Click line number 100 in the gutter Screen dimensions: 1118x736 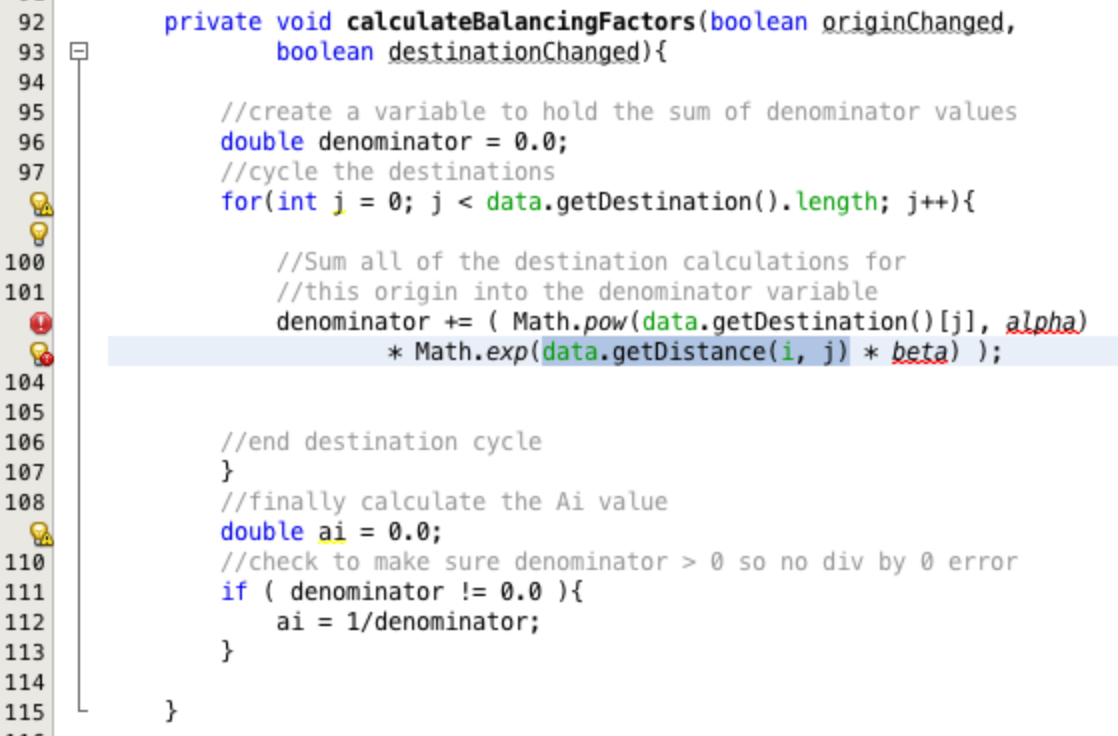(x=25, y=262)
